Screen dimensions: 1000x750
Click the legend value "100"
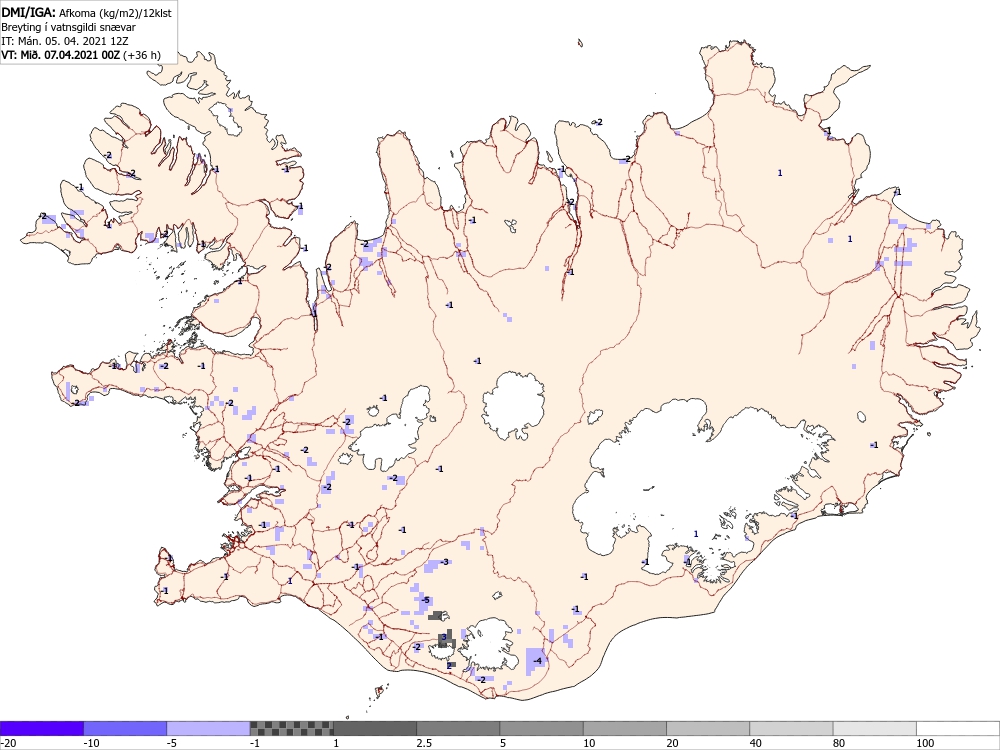click(x=925, y=743)
